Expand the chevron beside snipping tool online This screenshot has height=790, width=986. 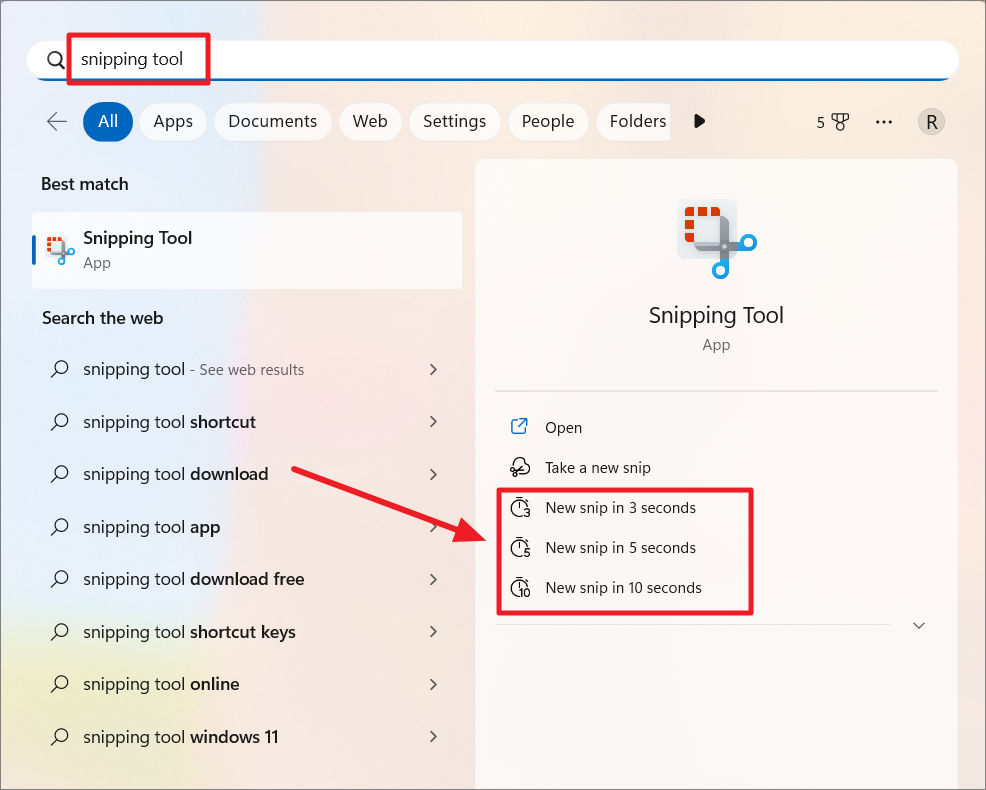(x=433, y=684)
